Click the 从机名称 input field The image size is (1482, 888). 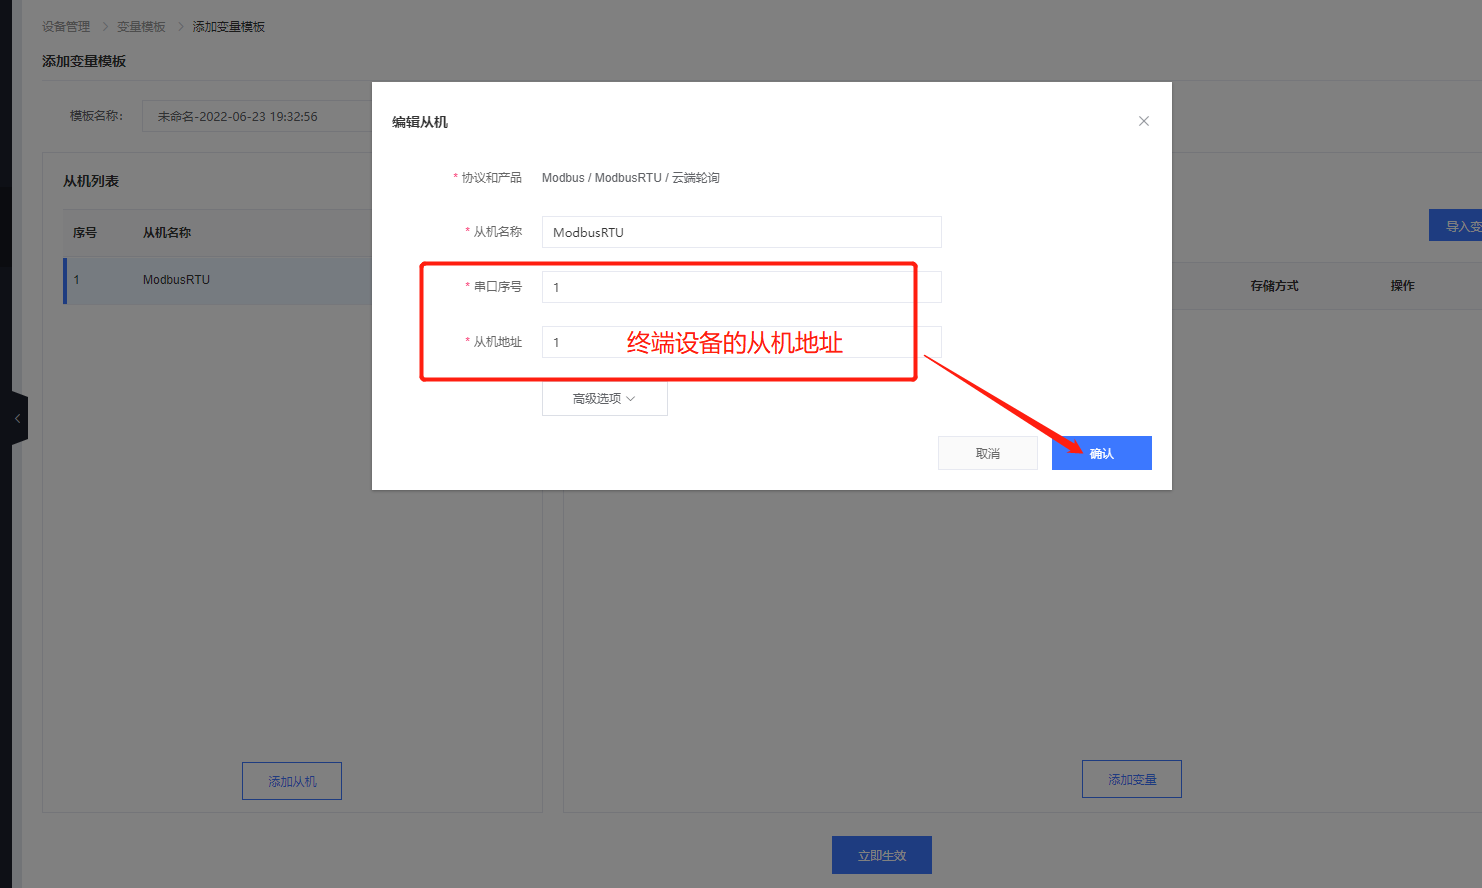741,232
